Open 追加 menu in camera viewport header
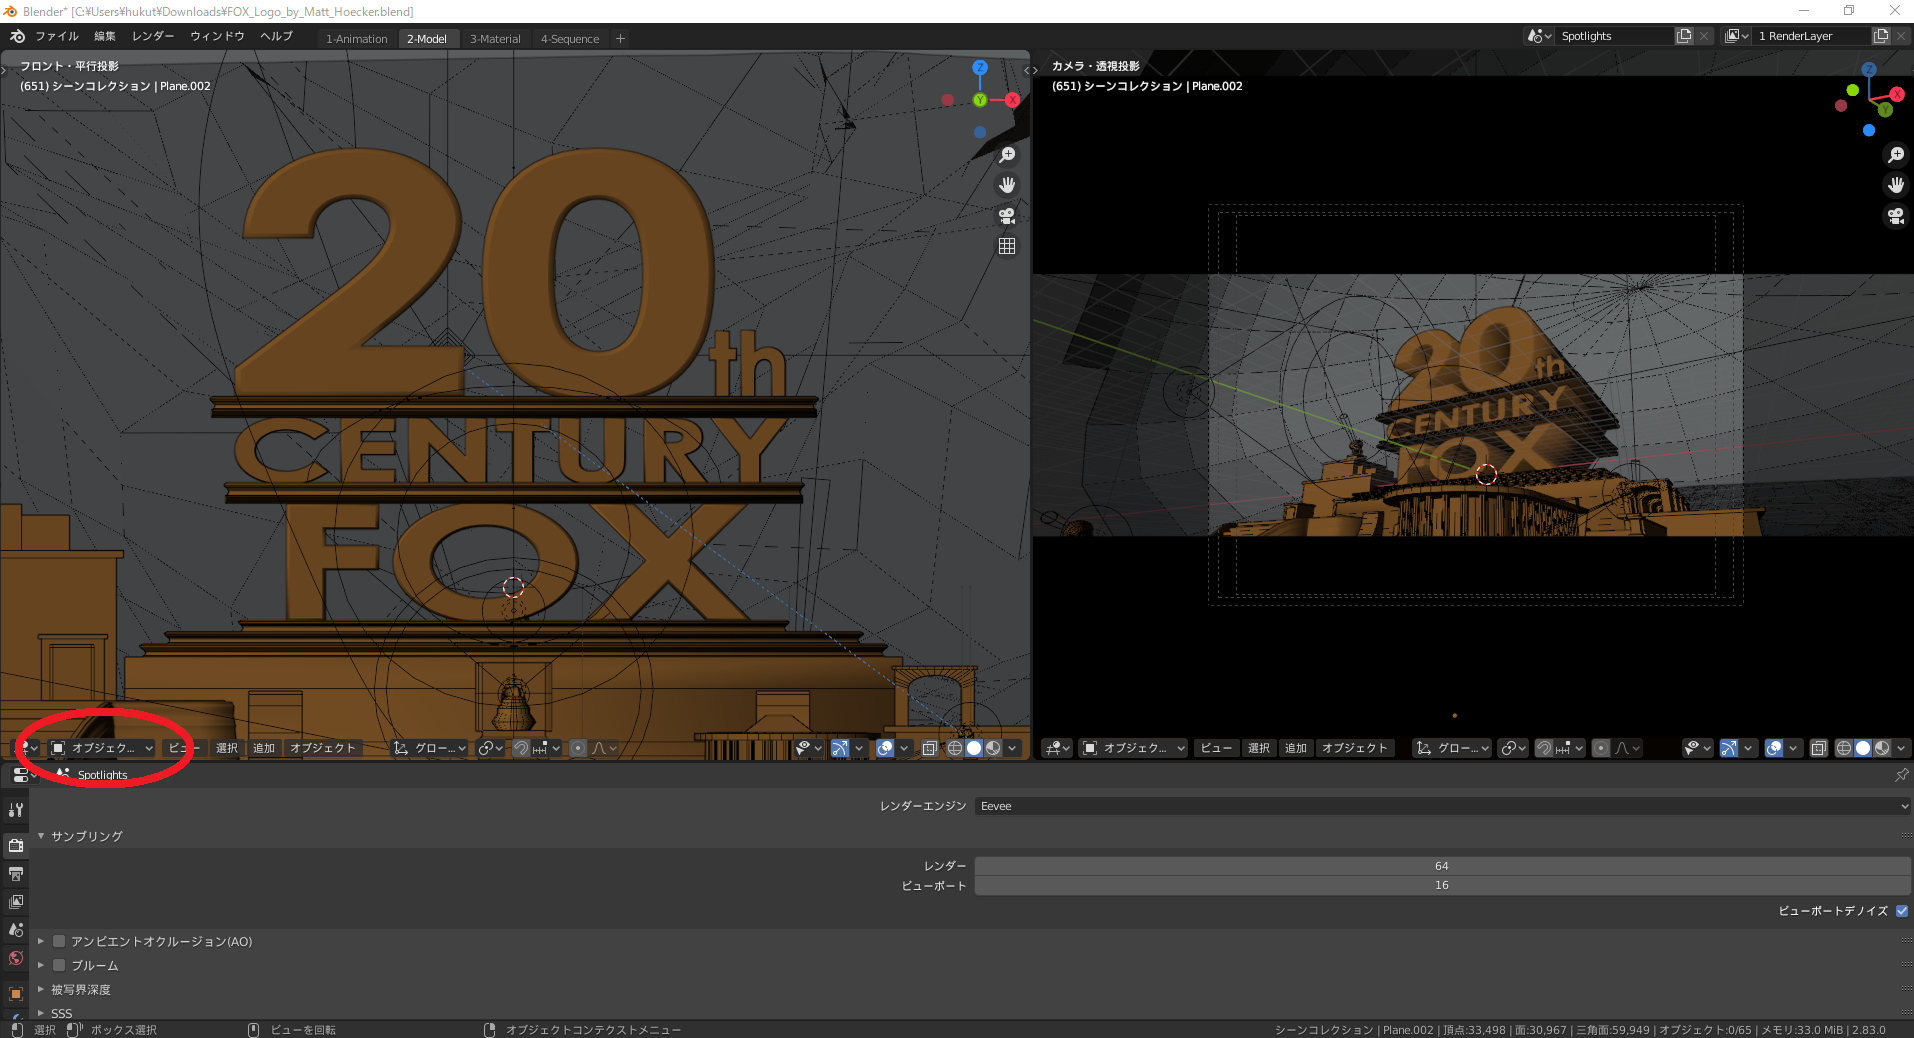The height and width of the screenshot is (1038, 1914). coord(1296,748)
